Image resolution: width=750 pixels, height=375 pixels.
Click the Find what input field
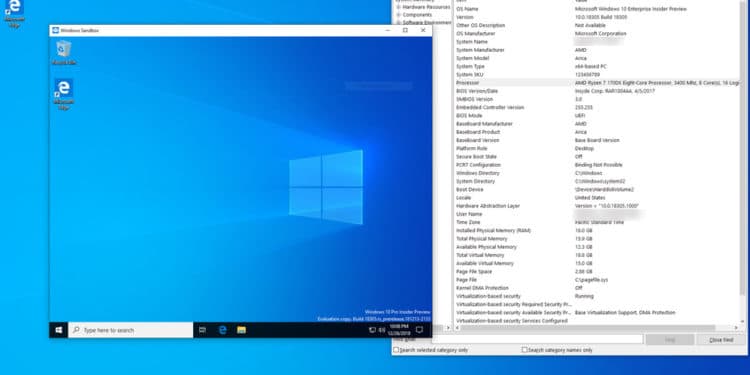pos(538,339)
